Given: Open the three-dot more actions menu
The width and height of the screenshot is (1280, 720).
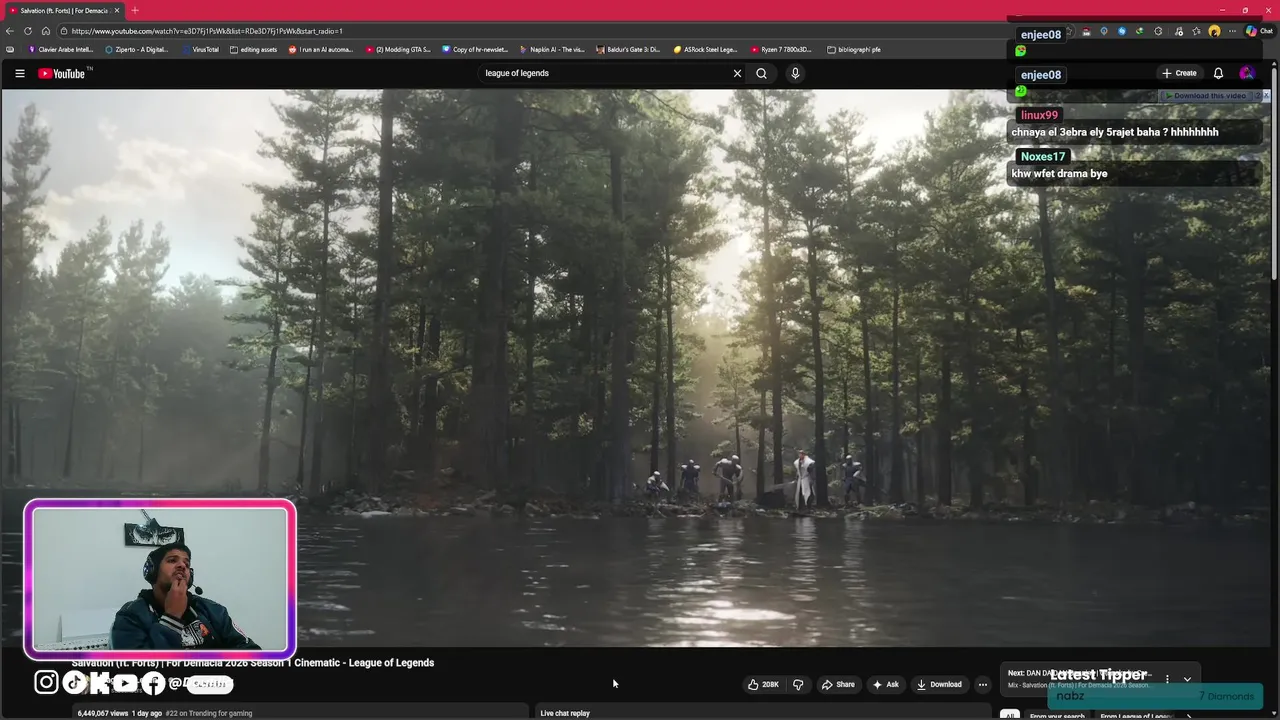Looking at the screenshot, I should point(983,685).
